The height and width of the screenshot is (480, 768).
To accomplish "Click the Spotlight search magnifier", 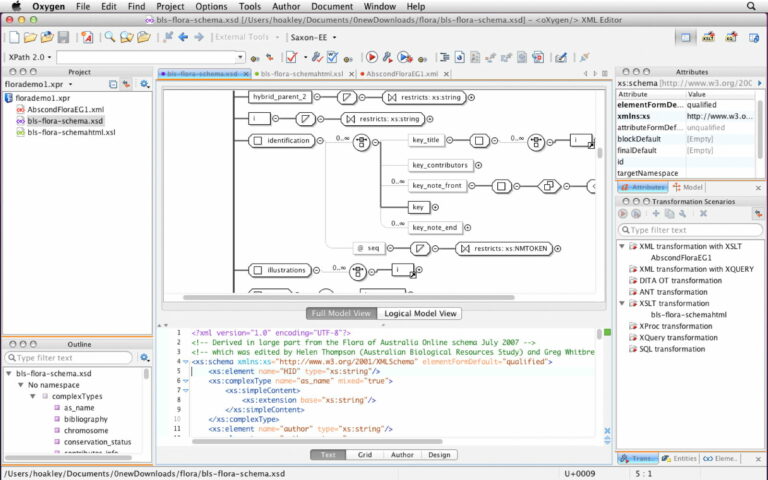I will point(751,6).
